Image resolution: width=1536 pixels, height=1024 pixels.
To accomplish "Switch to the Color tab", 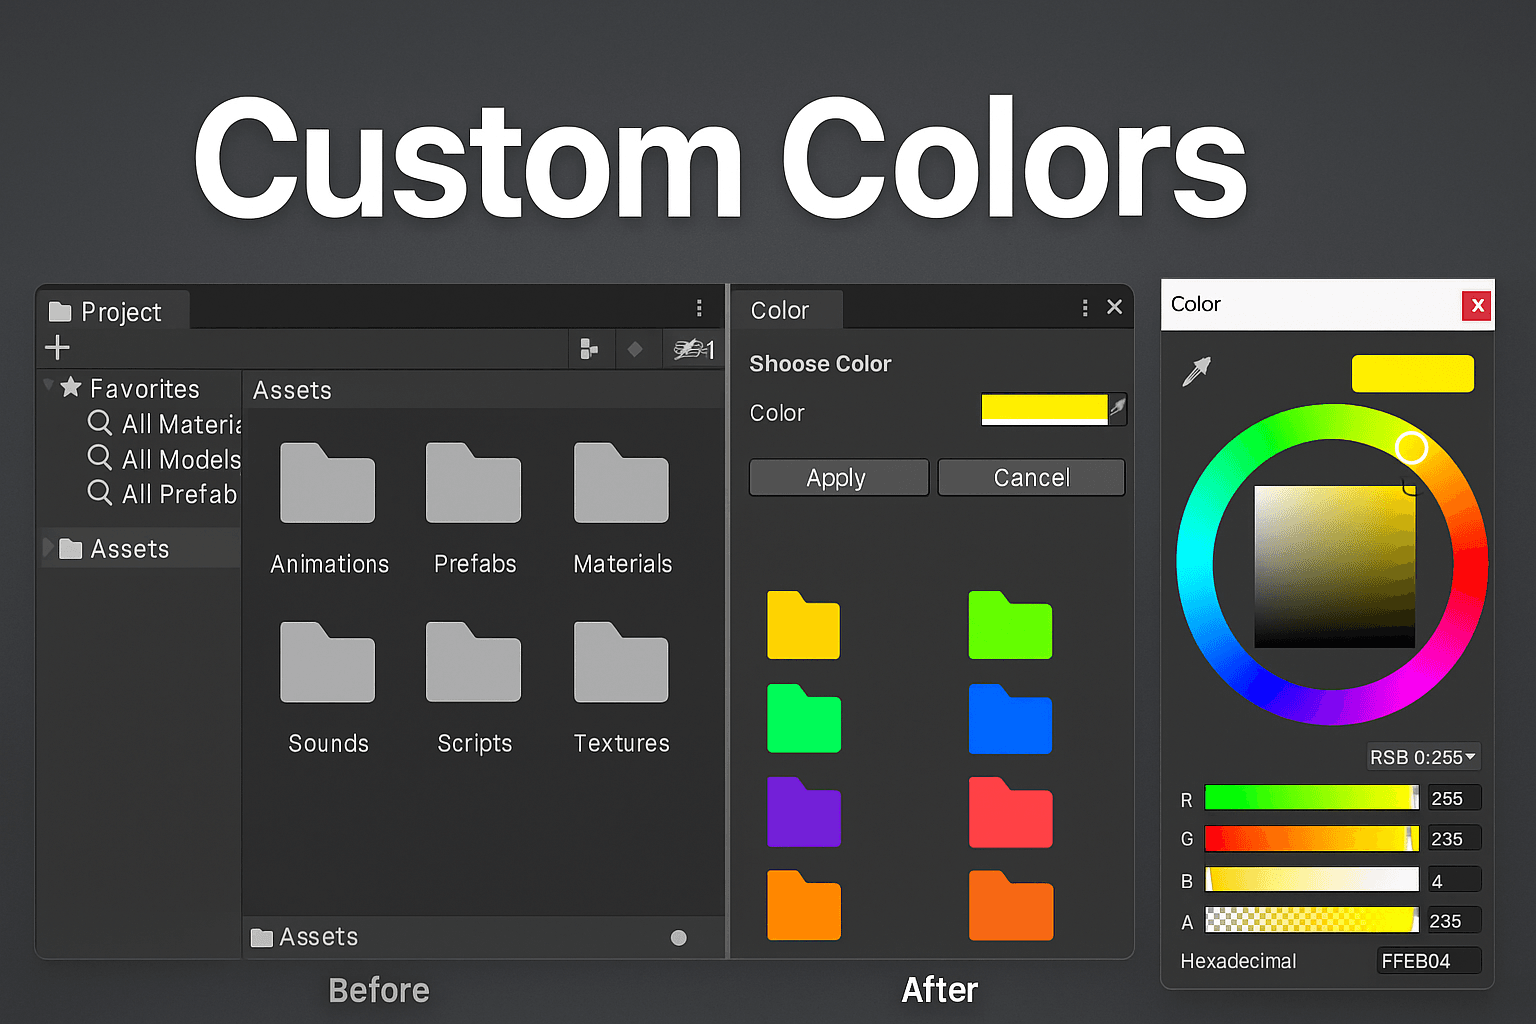I will coord(787,310).
